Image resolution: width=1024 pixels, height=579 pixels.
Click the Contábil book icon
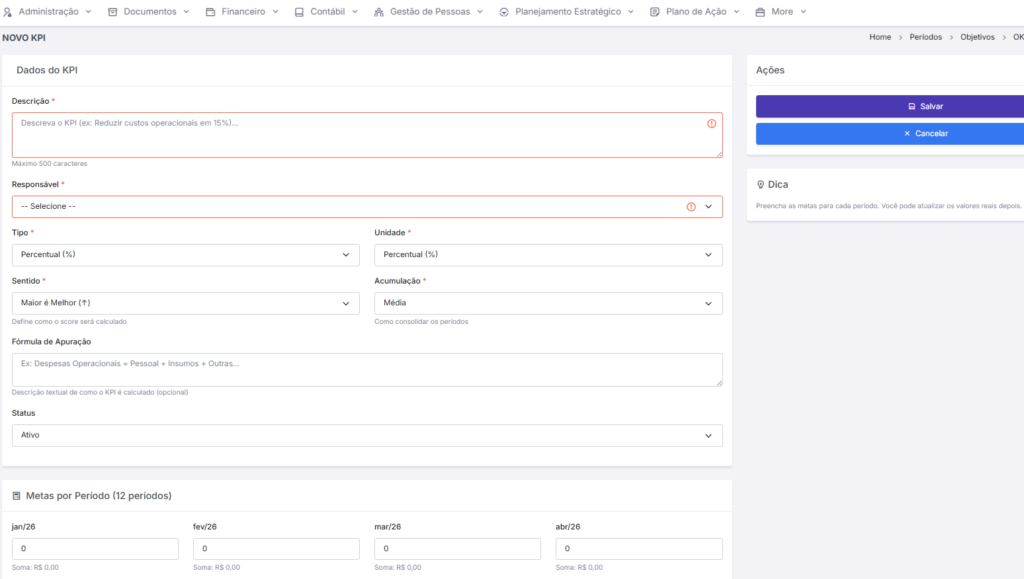coord(299,12)
